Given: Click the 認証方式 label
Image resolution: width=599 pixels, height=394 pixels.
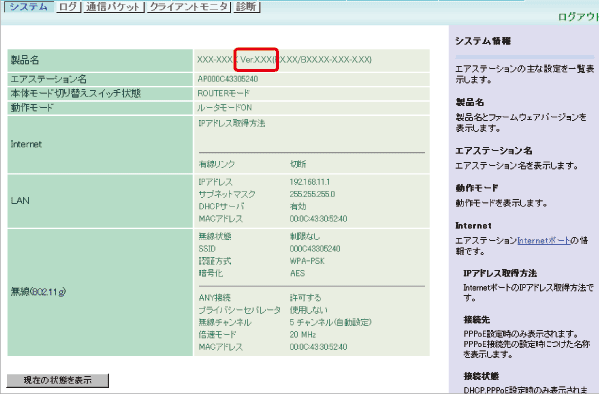Looking at the screenshot, I should pos(215,261).
